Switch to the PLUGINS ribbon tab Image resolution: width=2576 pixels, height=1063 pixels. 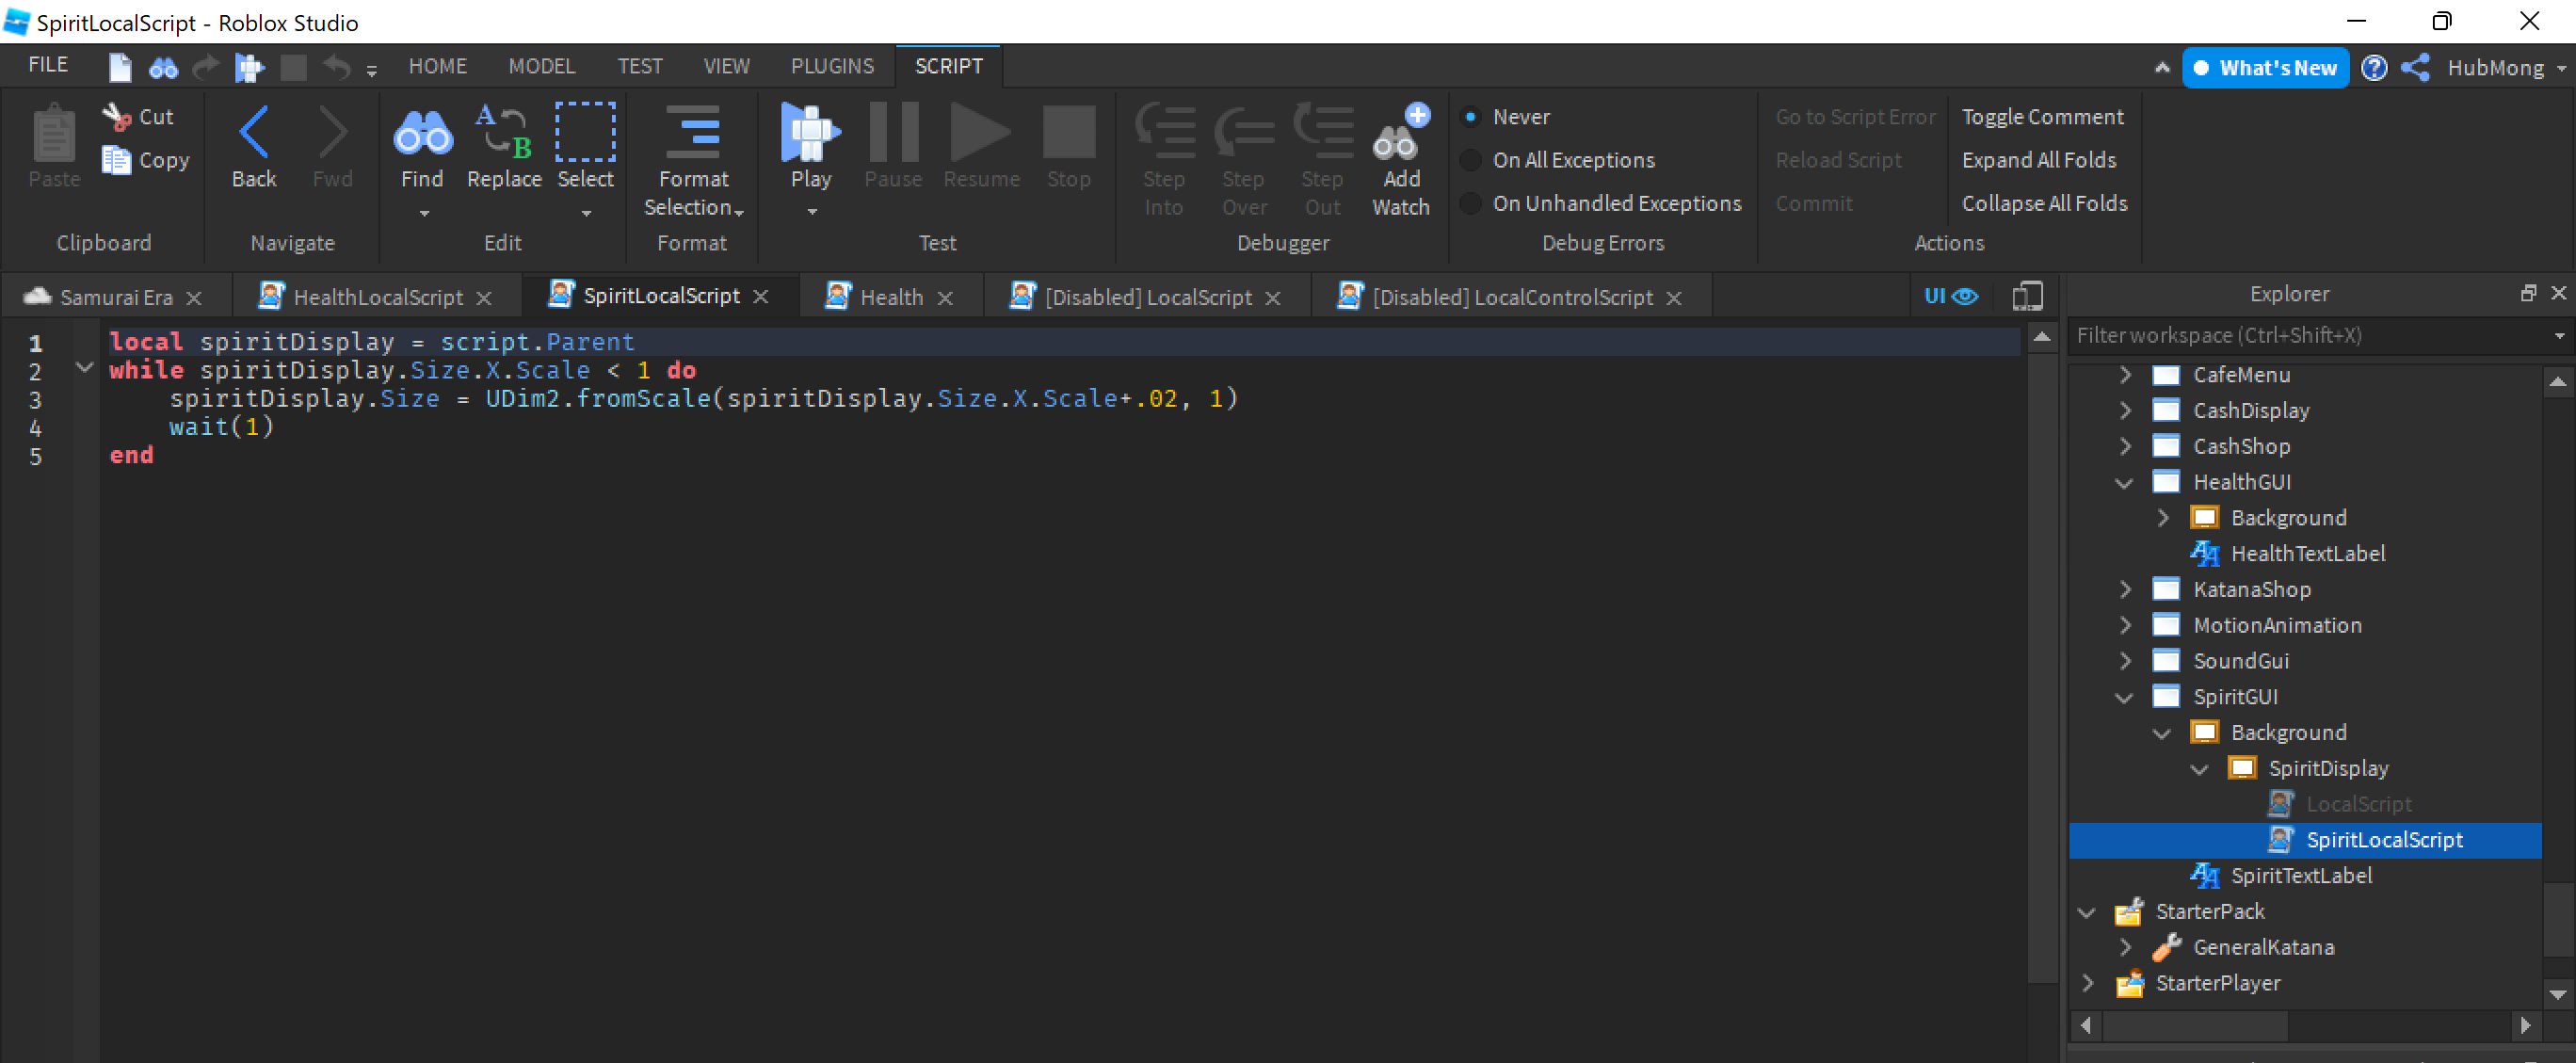coord(832,66)
